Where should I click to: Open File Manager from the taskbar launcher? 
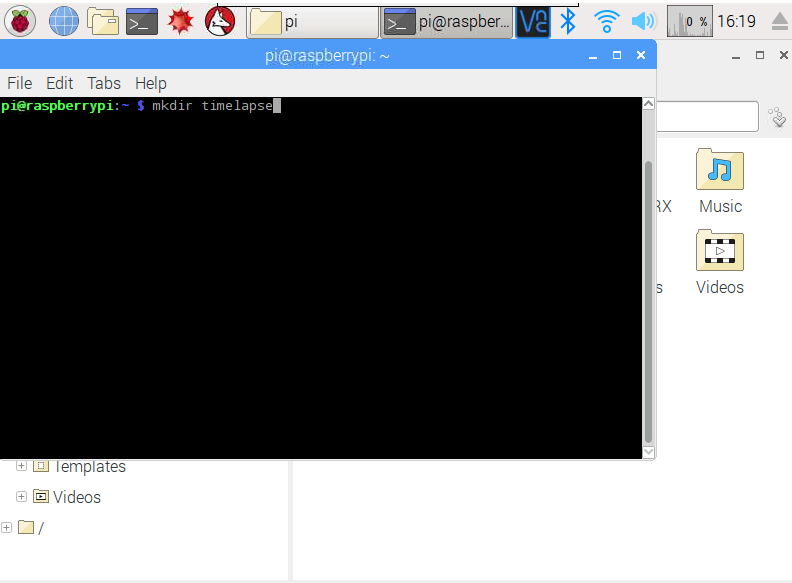pyautogui.click(x=102, y=20)
